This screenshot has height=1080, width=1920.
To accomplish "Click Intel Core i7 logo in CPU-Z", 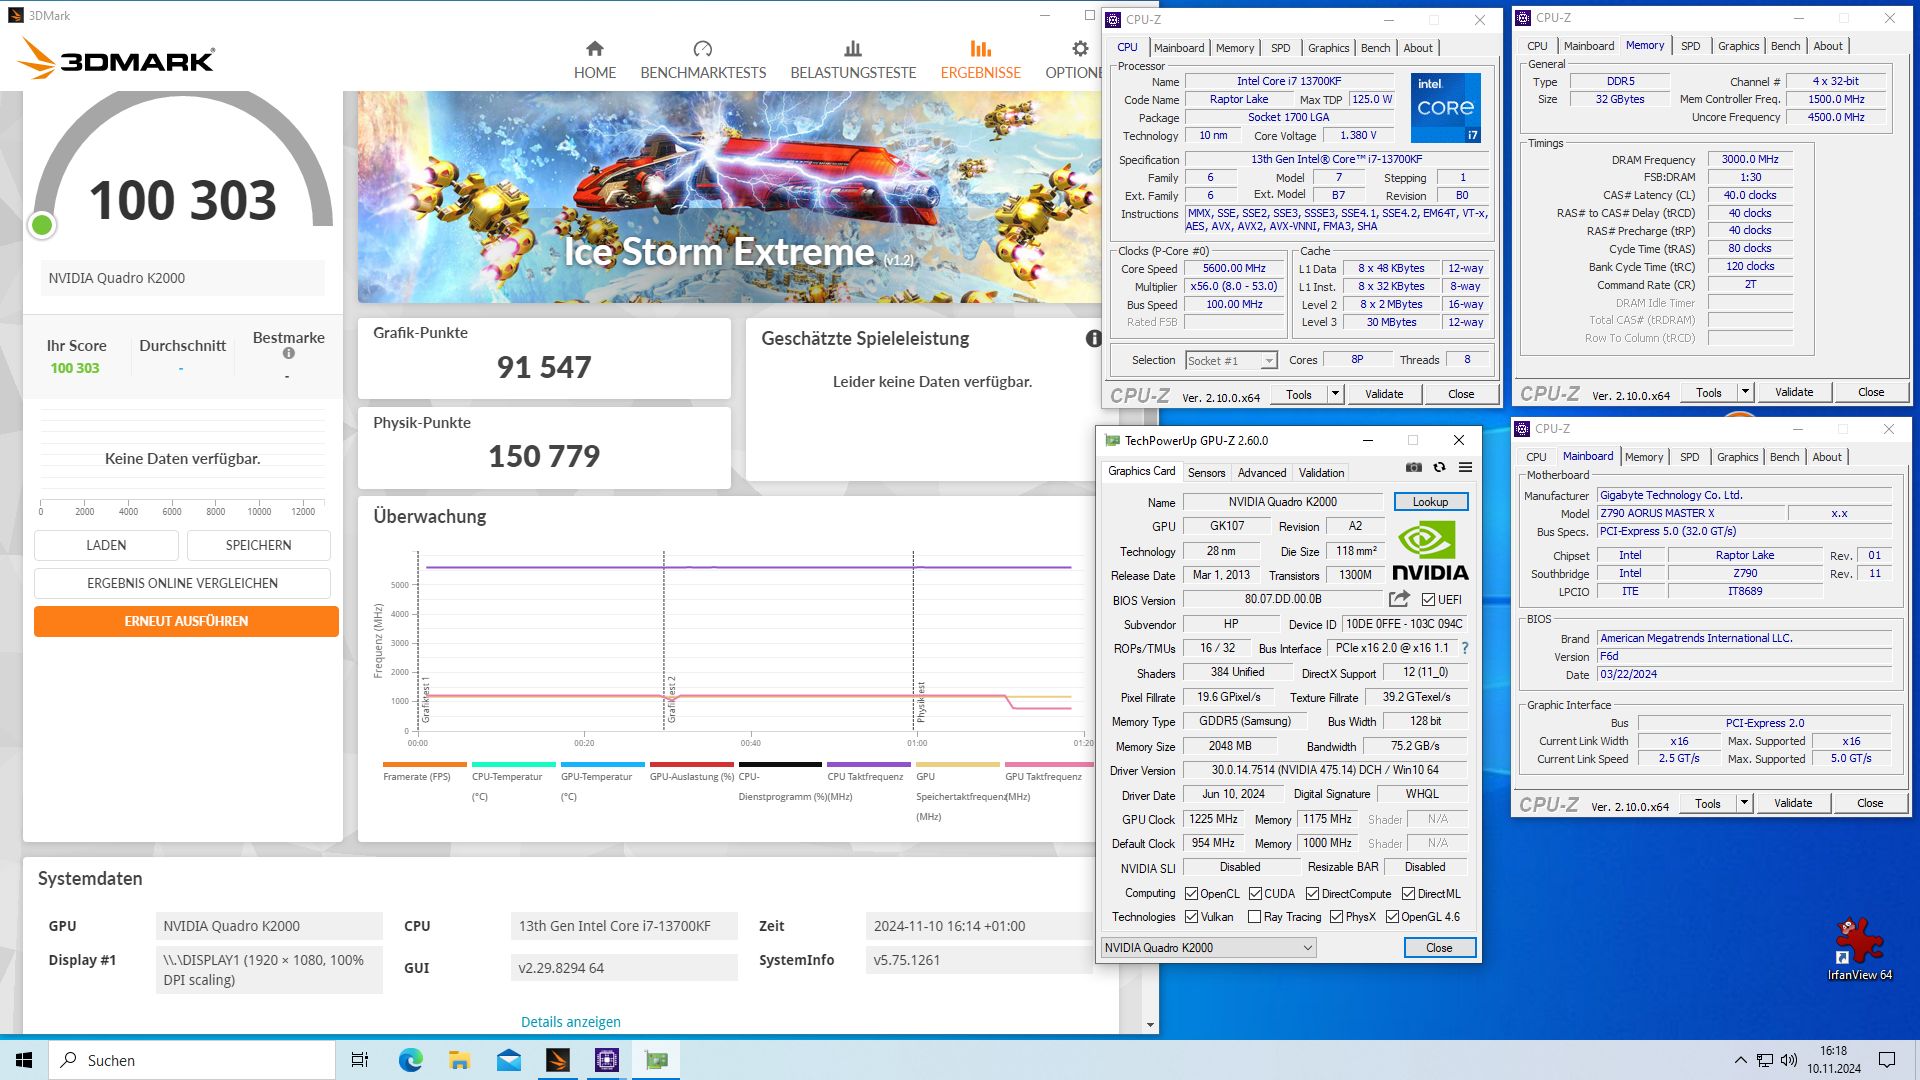I will pyautogui.click(x=1445, y=107).
